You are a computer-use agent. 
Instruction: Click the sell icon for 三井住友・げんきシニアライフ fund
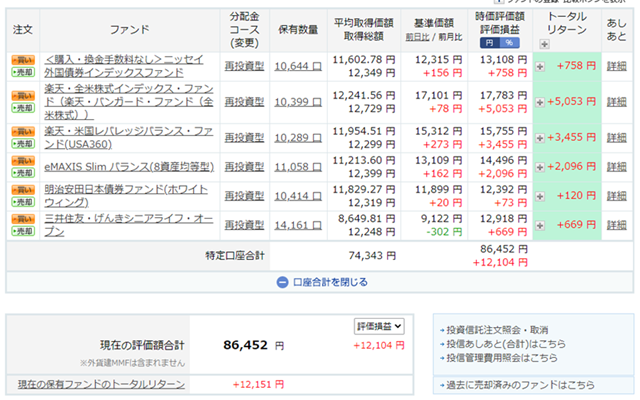(21, 231)
